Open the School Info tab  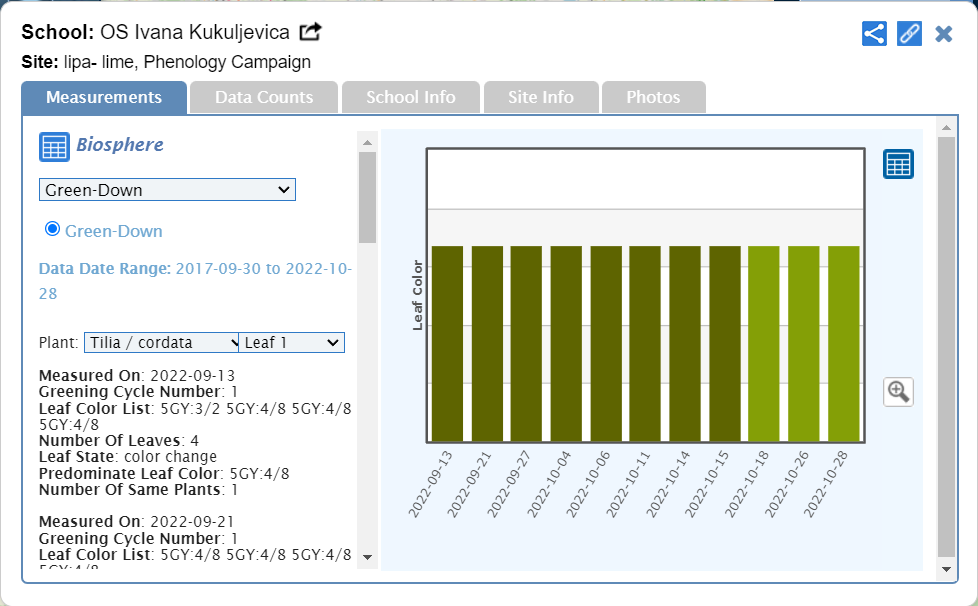coord(410,97)
